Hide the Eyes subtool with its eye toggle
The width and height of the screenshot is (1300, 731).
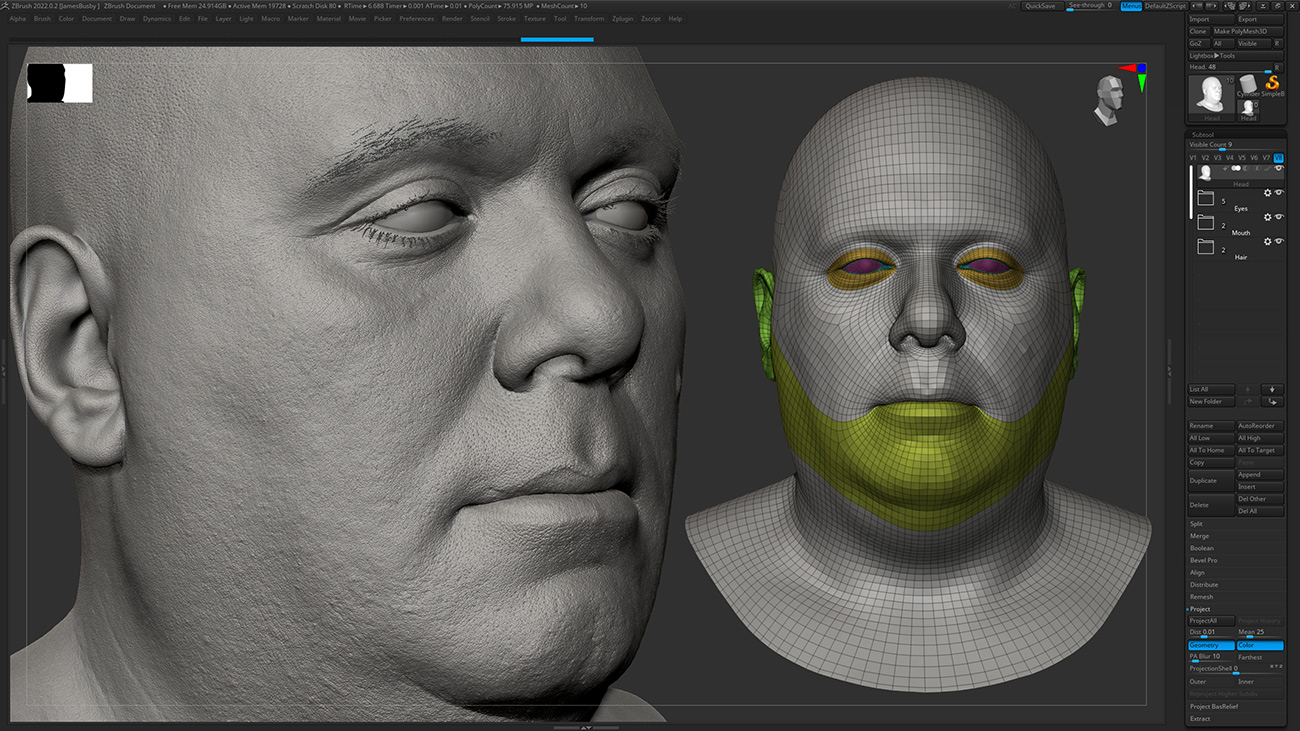coord(1281,193)
